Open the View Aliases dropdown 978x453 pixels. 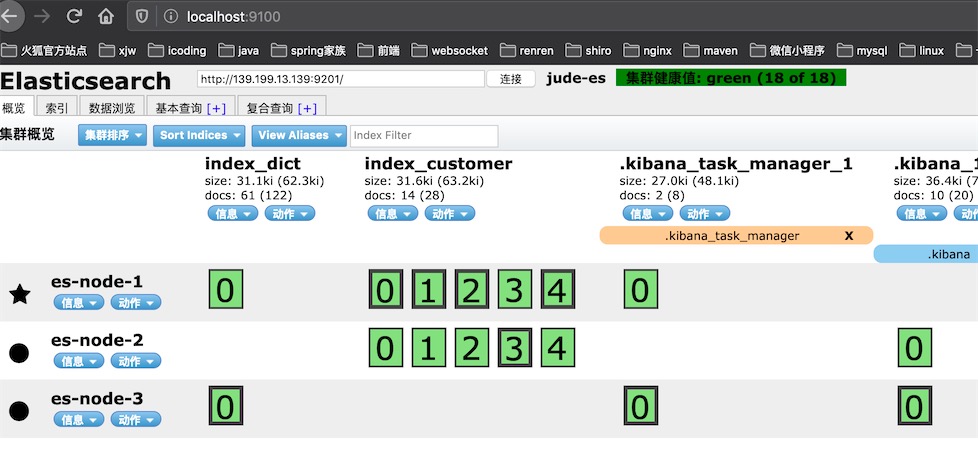click(299, 135)
